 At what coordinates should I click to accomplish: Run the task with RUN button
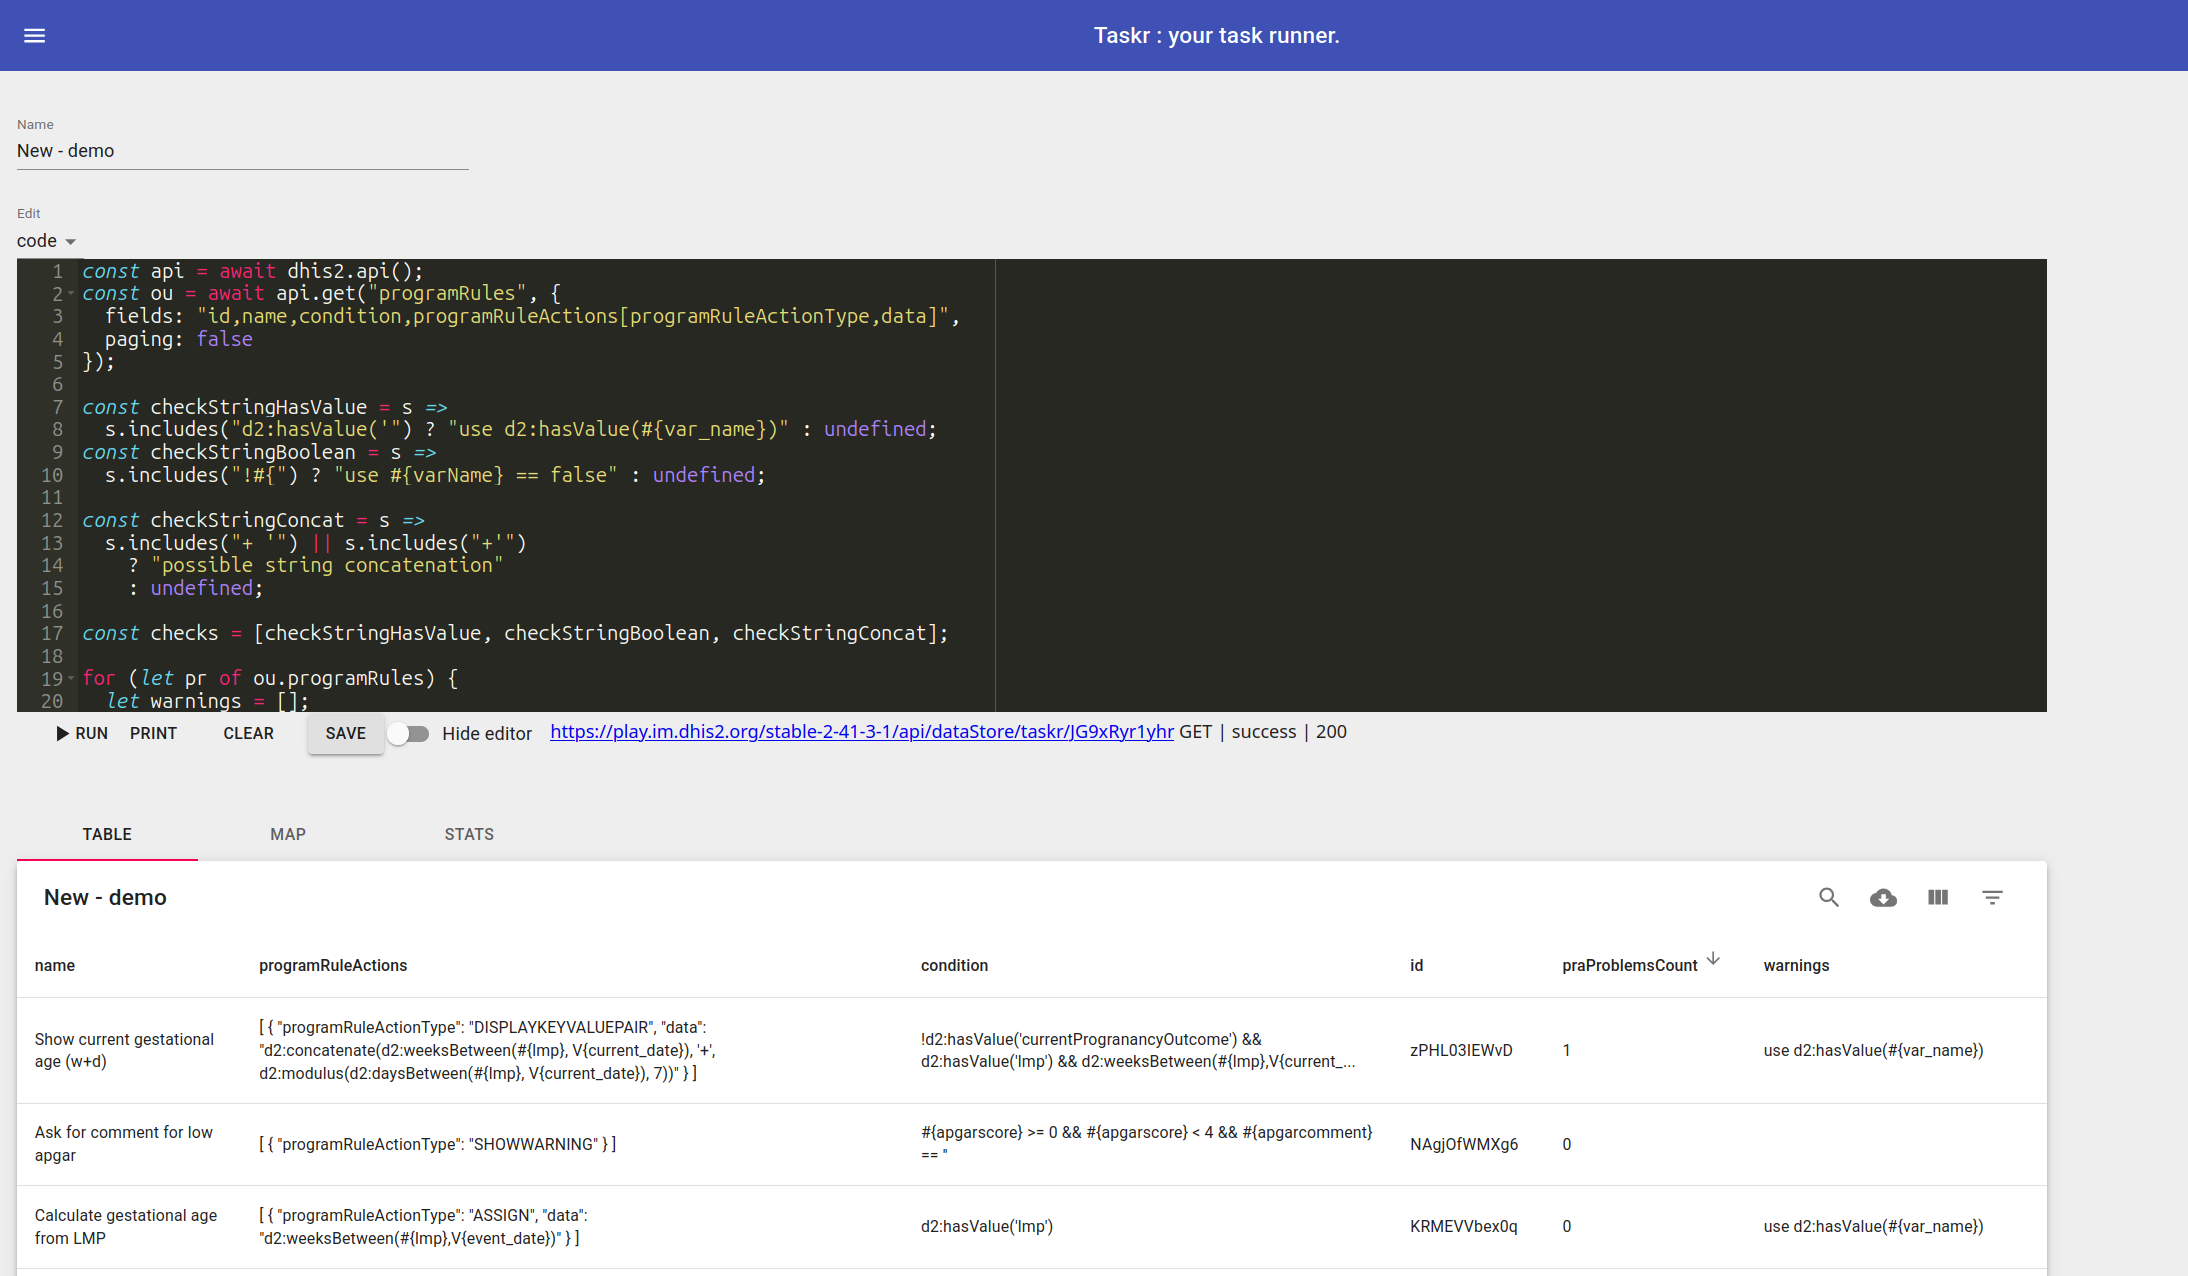[82, 734]
